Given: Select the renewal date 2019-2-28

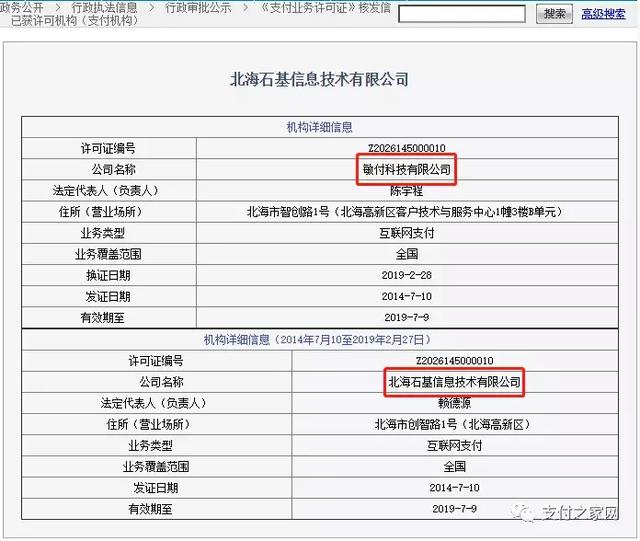Looking at the screenshot, I should [x=407, y=276].
